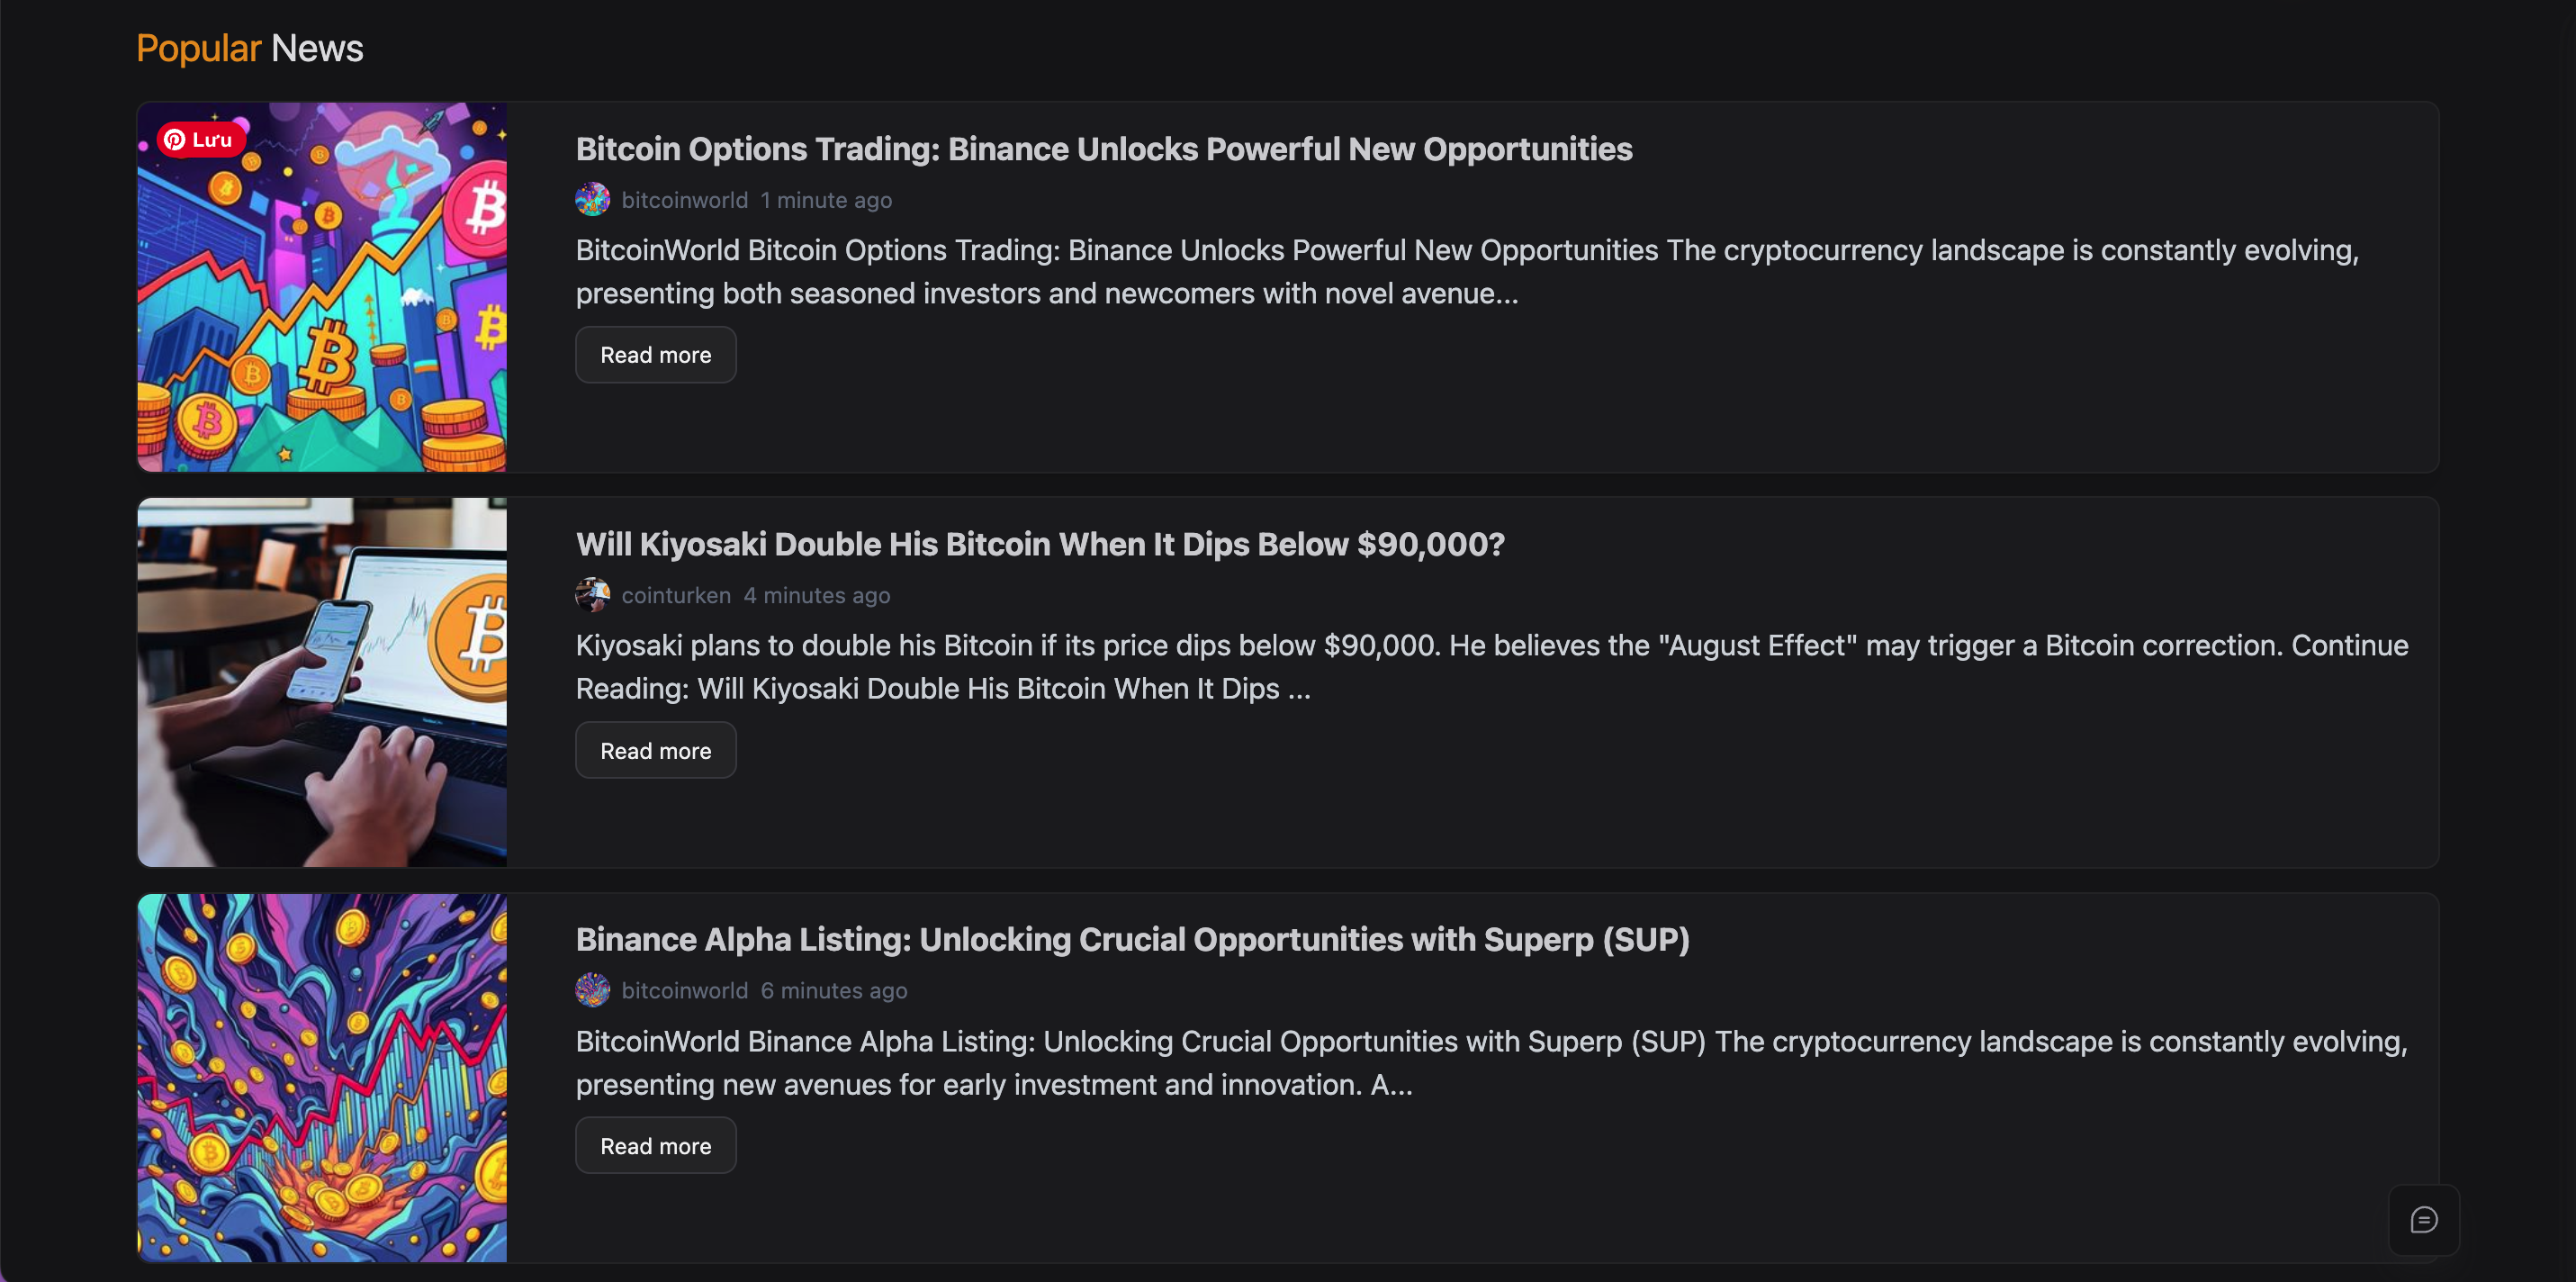Click bitcoinworld author name, 1 minute ago
This screenshot has width=2576, height=1282.
684,200
